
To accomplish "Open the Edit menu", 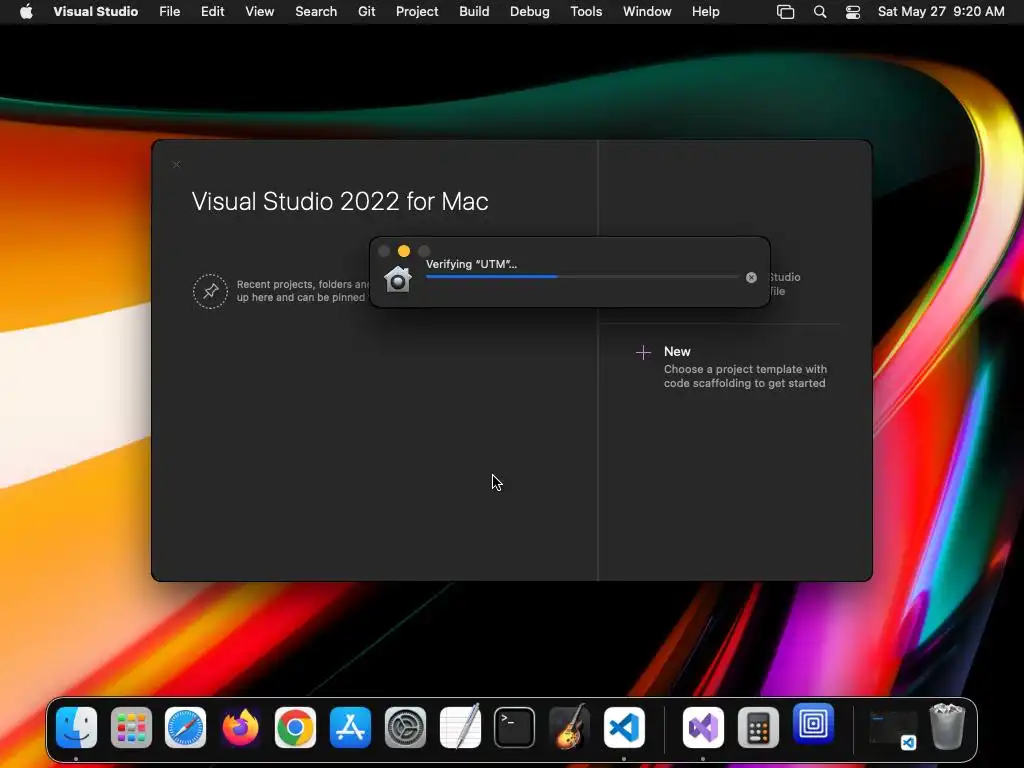I will [212, 12].
